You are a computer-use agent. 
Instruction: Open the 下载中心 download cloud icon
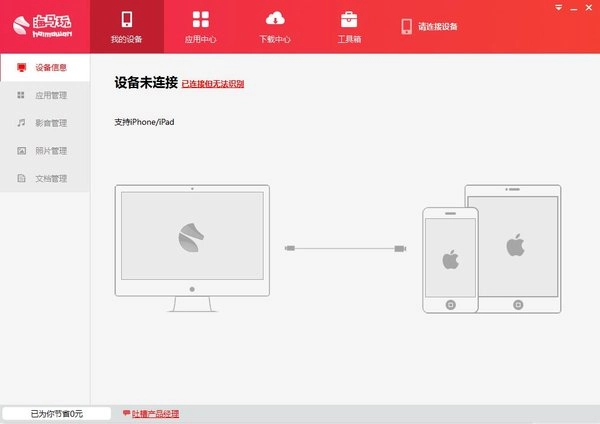[x=274, y=19]
